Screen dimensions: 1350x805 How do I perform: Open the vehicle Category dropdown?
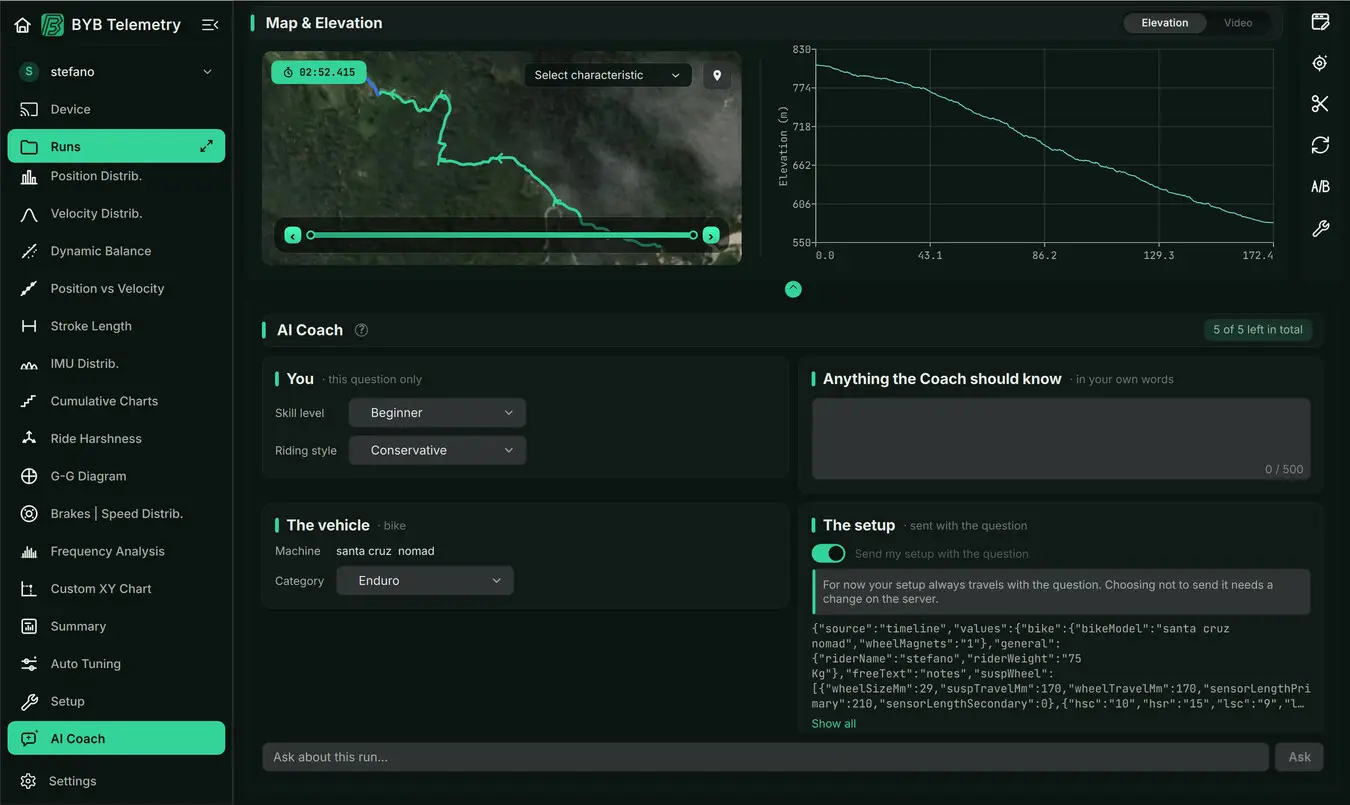tap(425, 581)
